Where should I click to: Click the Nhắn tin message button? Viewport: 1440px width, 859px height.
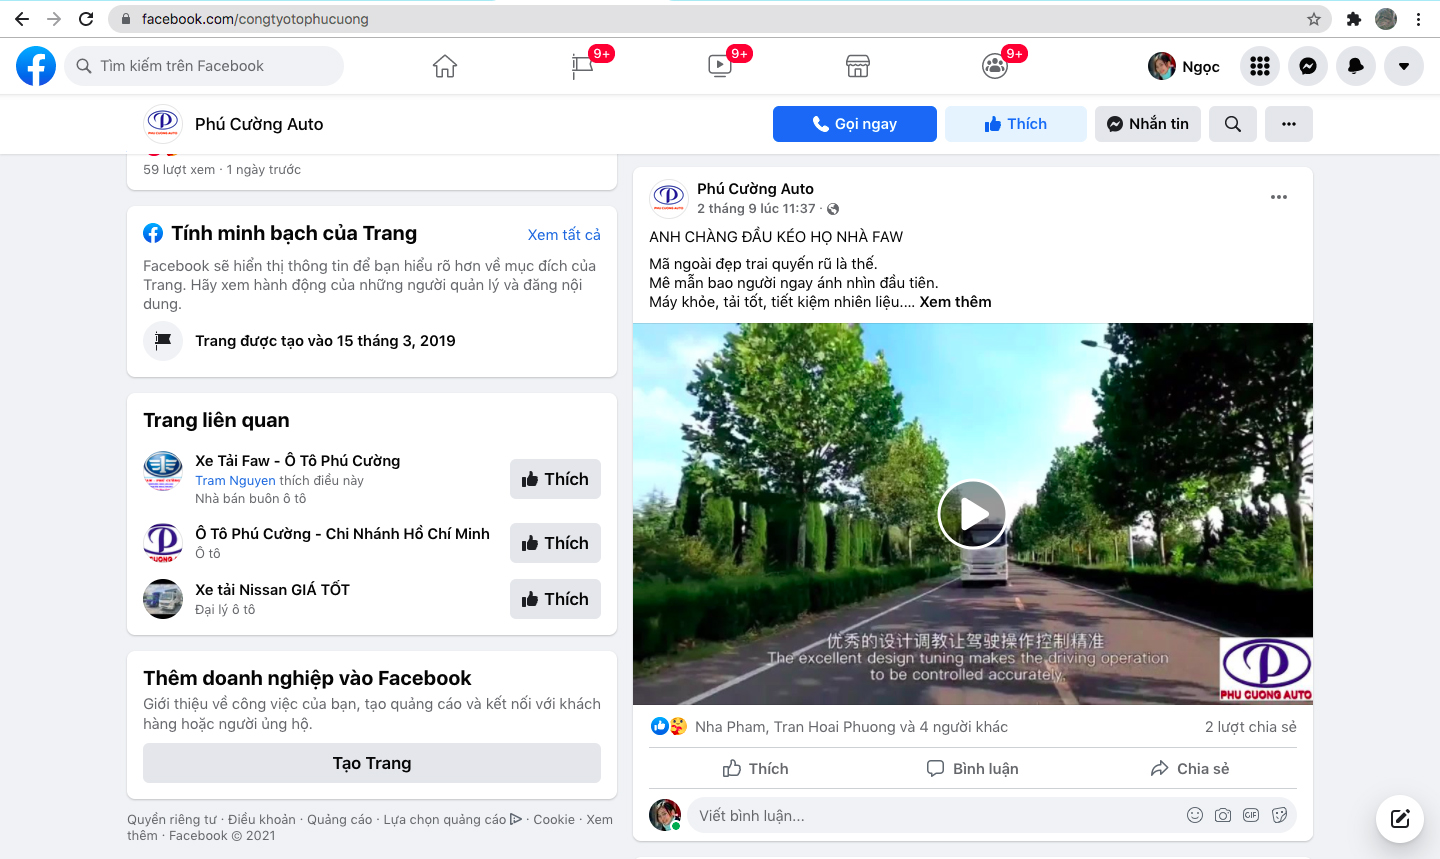tap(1148, 124)
